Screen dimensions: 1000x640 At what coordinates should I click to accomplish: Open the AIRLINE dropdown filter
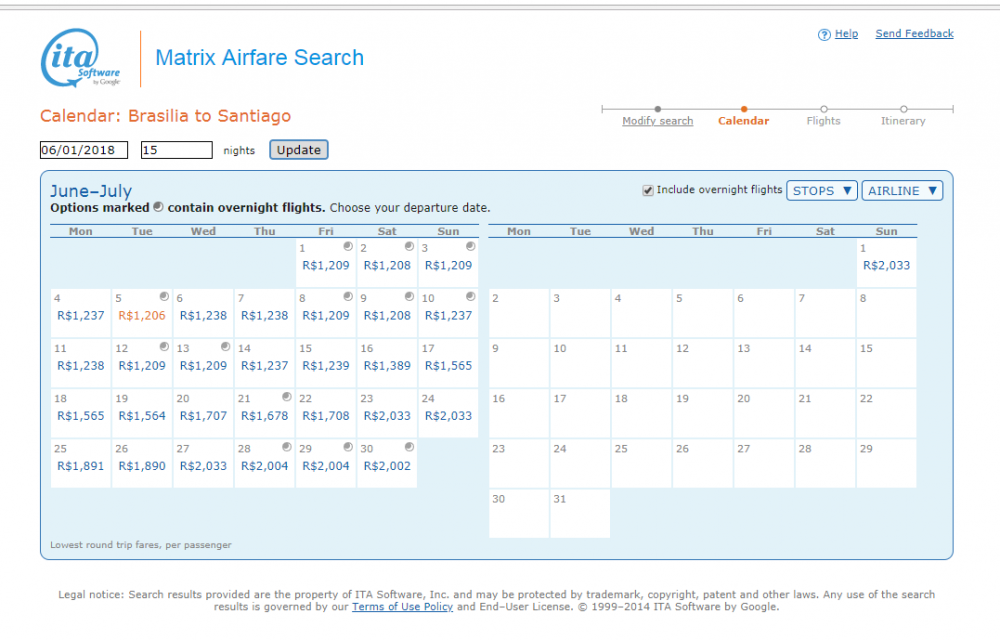click(x=902, y=190)
